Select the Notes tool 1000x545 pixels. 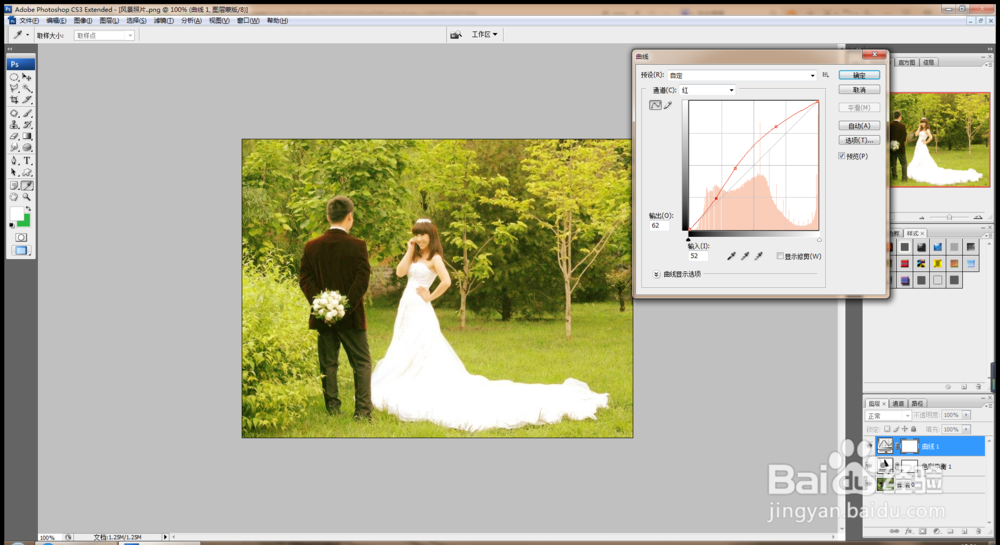(x=14, y=185)
